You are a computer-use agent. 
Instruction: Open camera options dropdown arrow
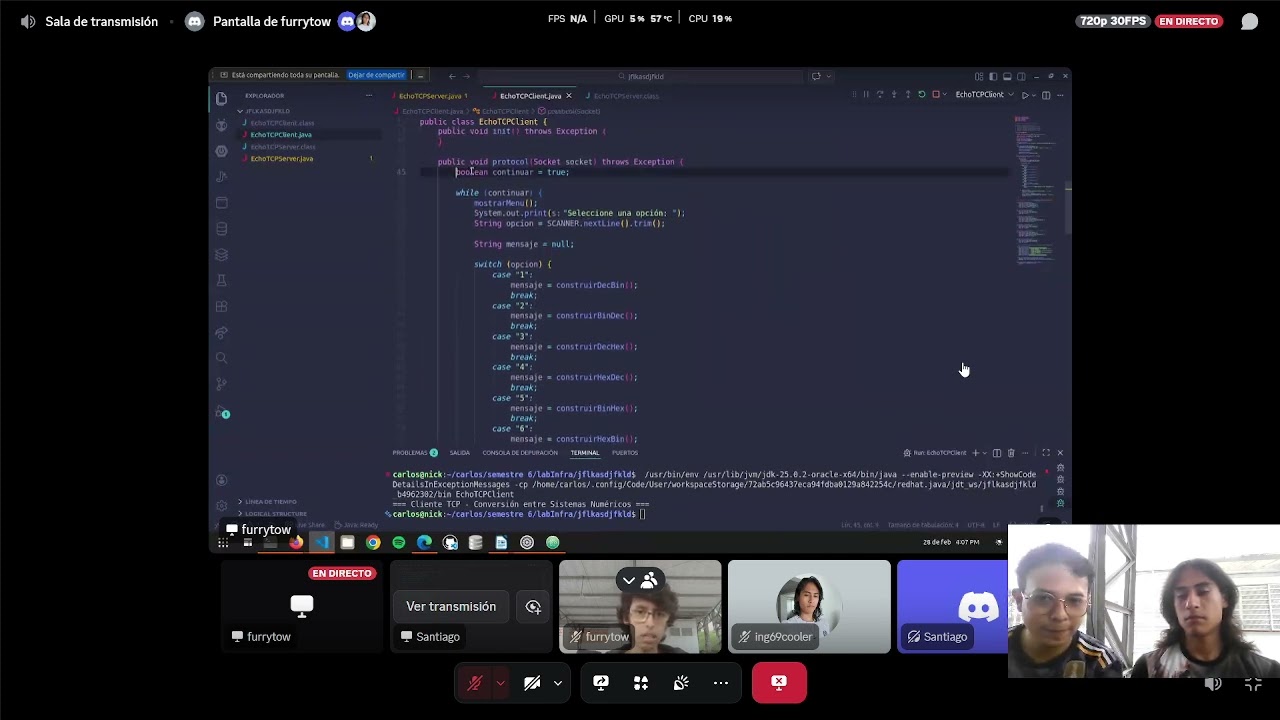[557, 682]
